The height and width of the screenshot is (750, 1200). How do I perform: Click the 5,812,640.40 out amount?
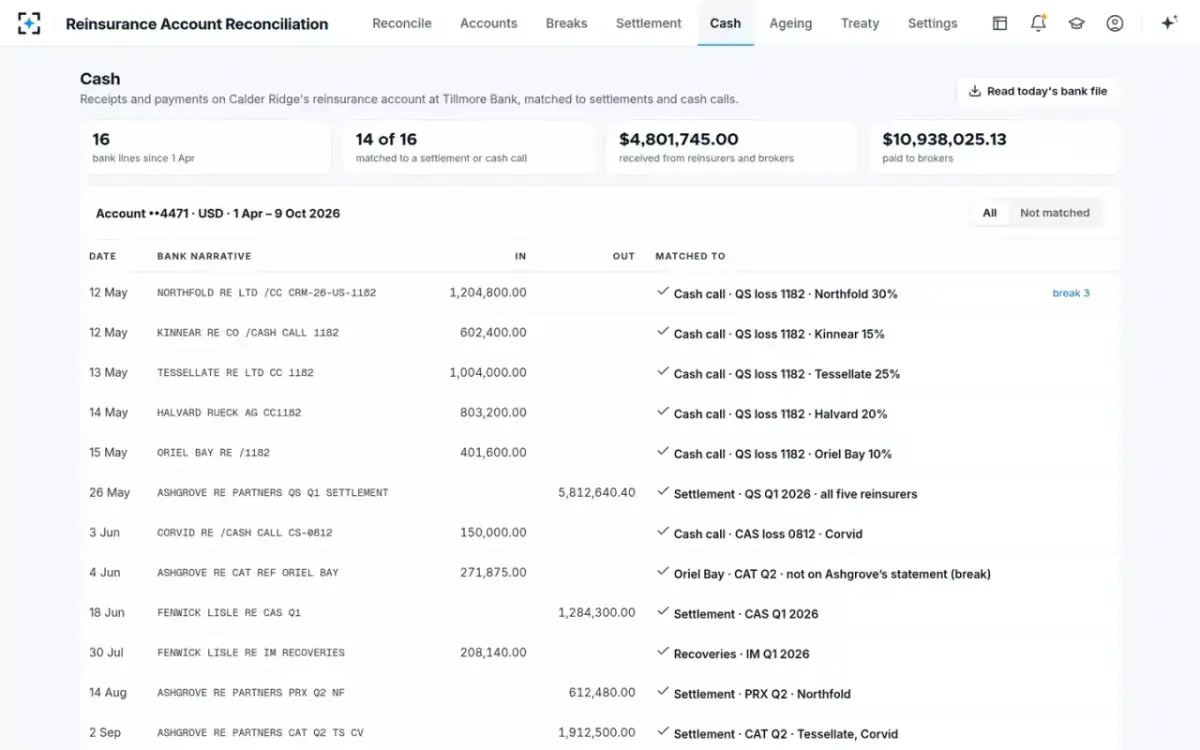point(597,493)
